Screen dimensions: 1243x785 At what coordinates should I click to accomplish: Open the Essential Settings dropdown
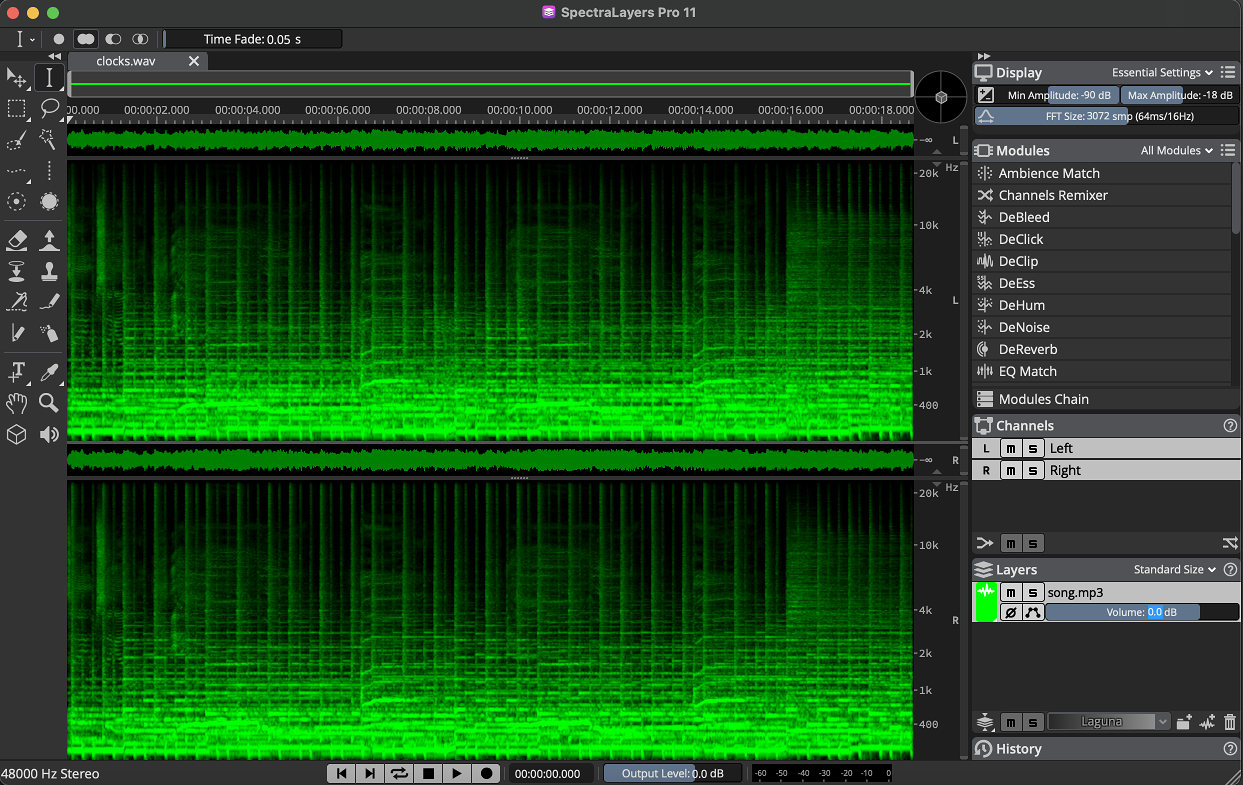(x=1162, y=73)
